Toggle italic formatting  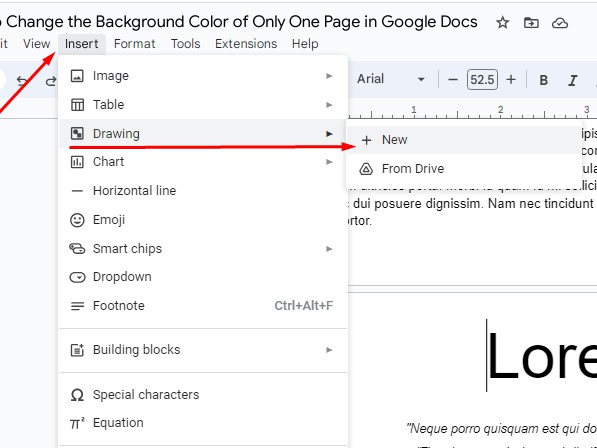click(x=572, y=80)
